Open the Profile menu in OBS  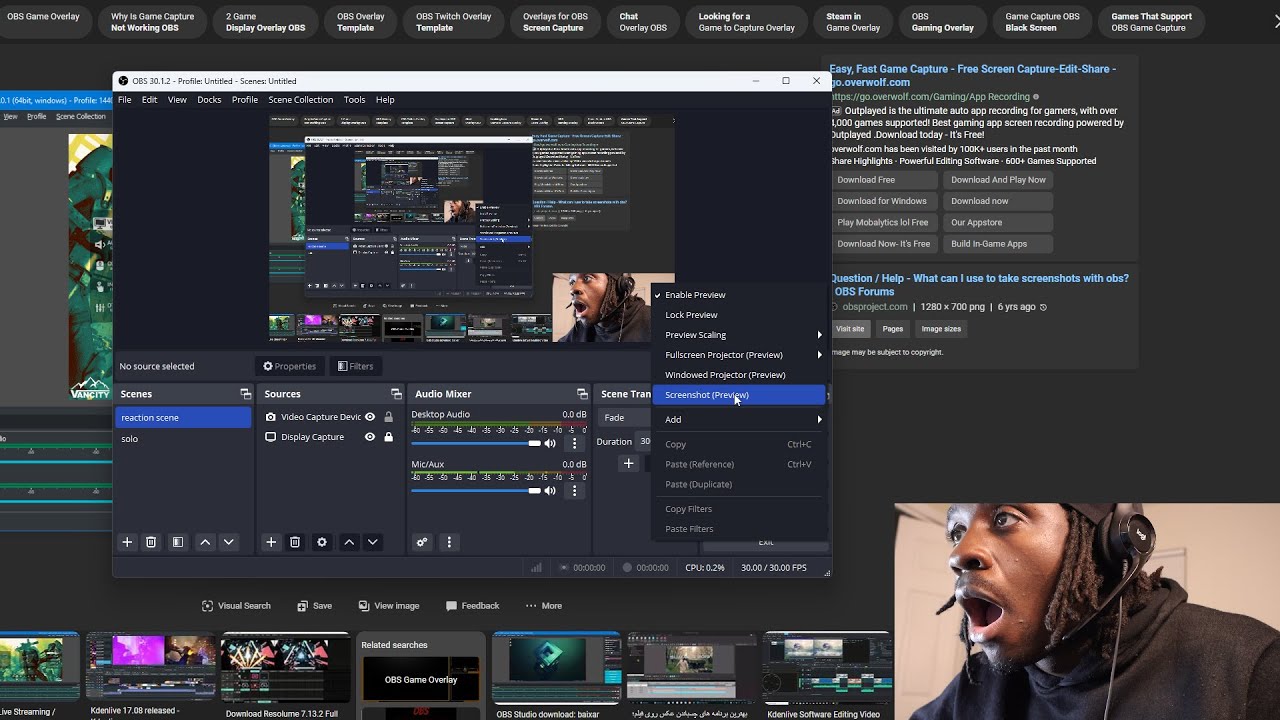(x=245, y=100)
